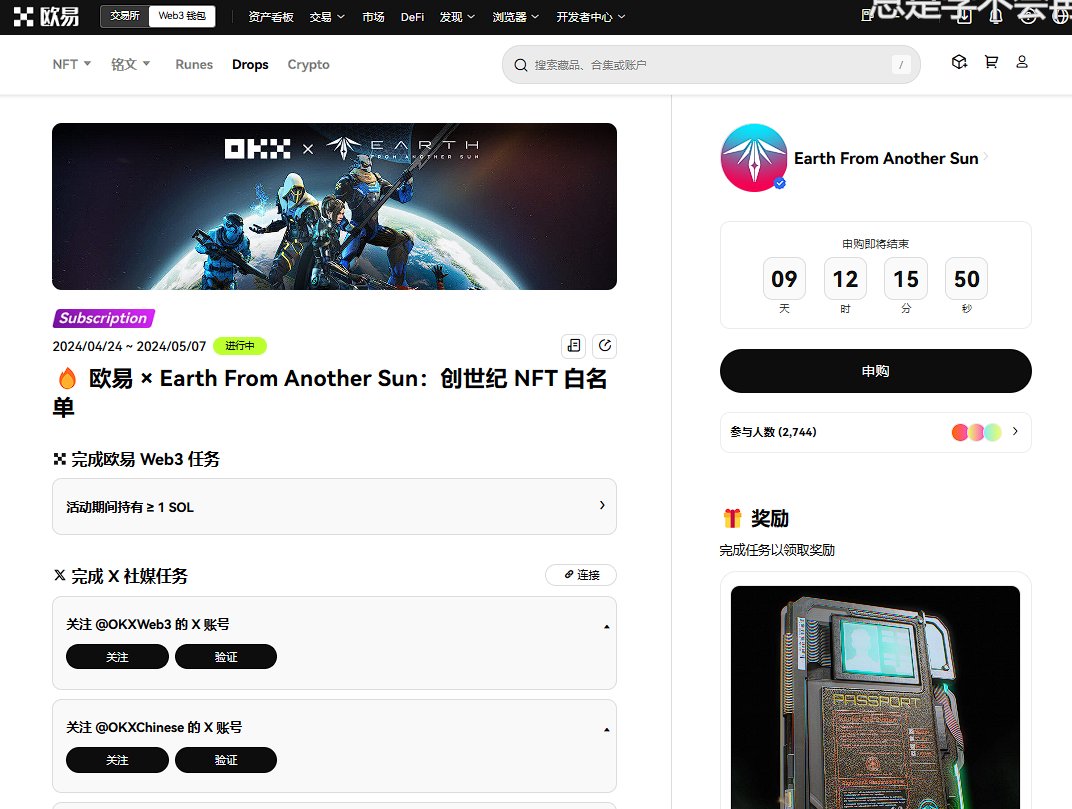Expand the 活动期间持有 ≥ 1 SOL task
The height and width of the screenshot is (809, 1072).
(x=334, y=507)
